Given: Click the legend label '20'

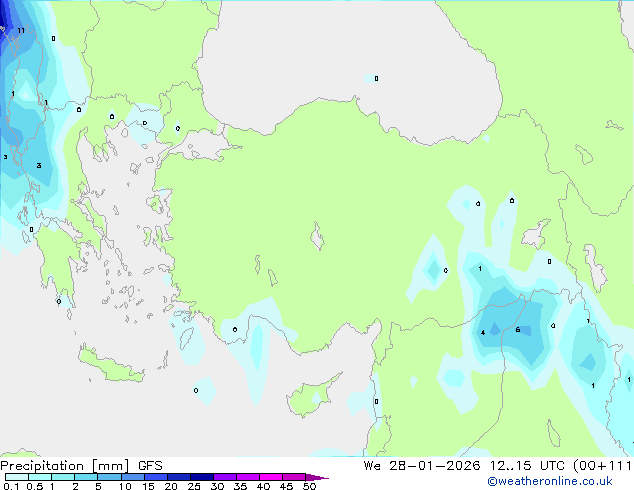Looking at the screenshot, I should [171, 486].
